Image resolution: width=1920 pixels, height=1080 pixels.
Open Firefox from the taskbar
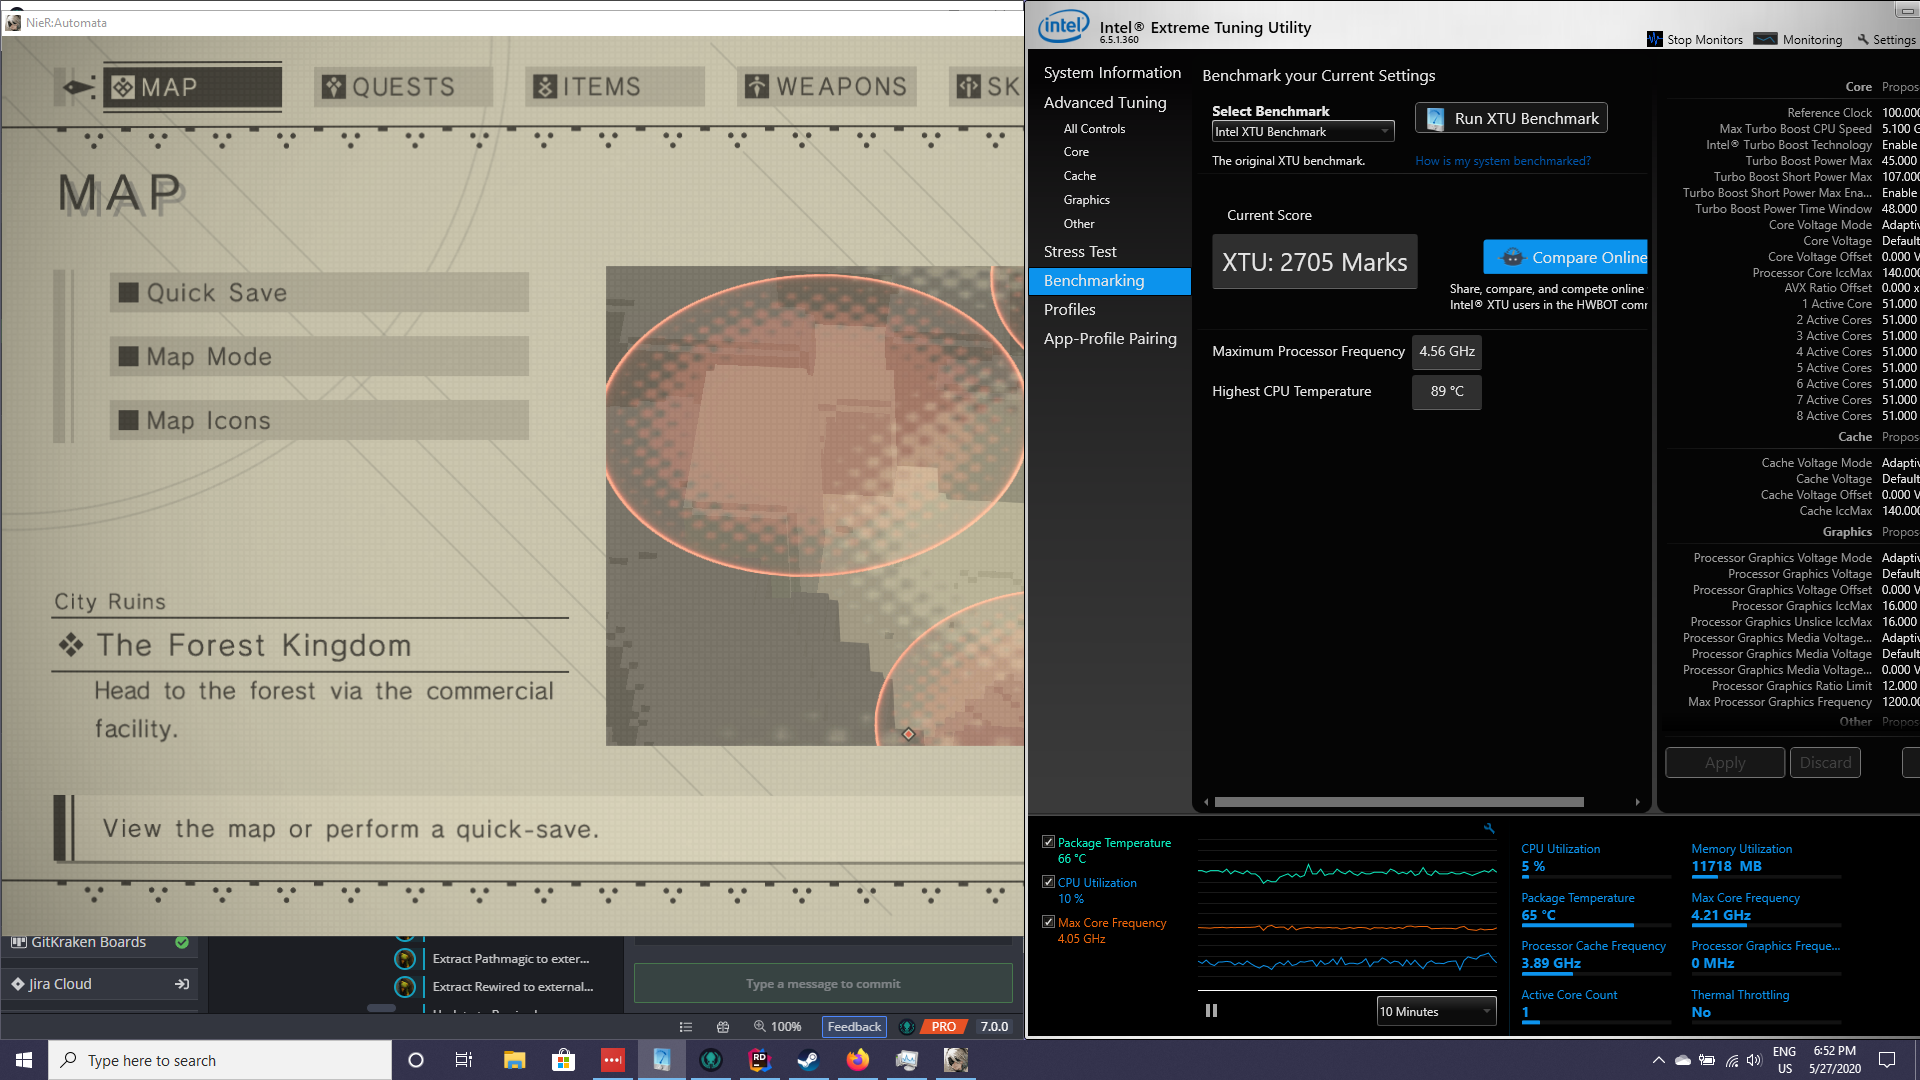click(858, 1060)
